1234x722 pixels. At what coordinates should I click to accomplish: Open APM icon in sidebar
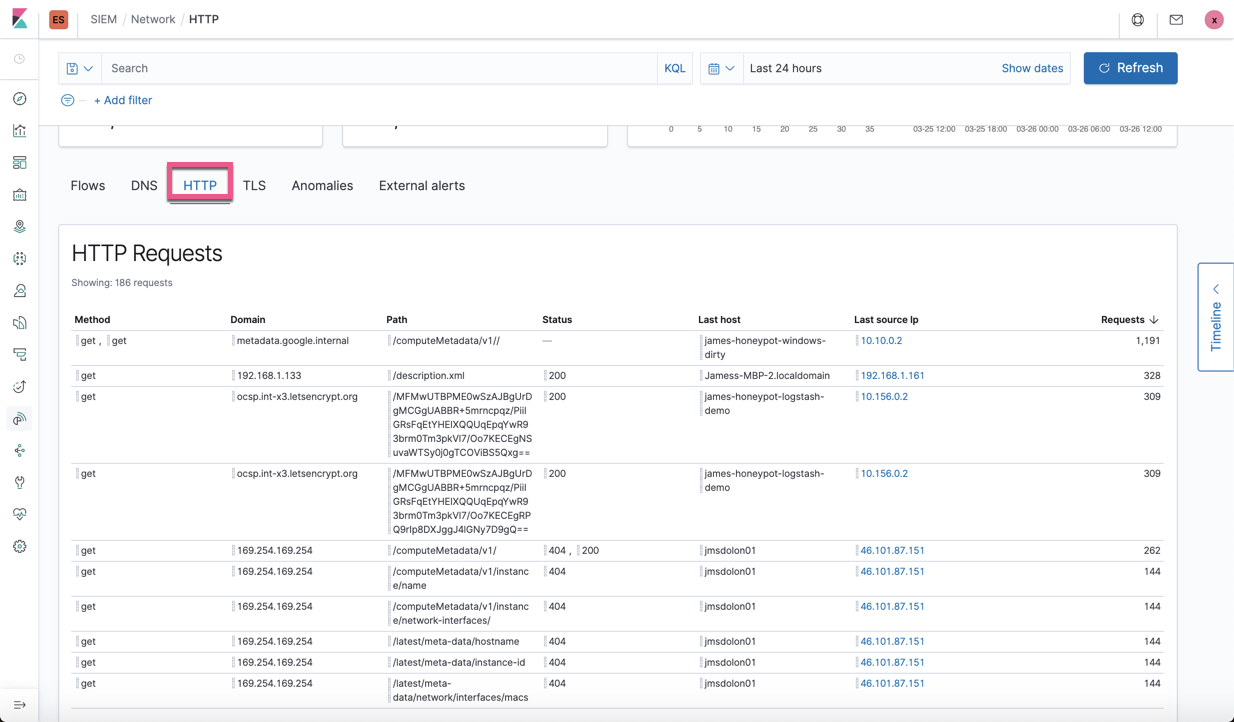coord(19,355)
